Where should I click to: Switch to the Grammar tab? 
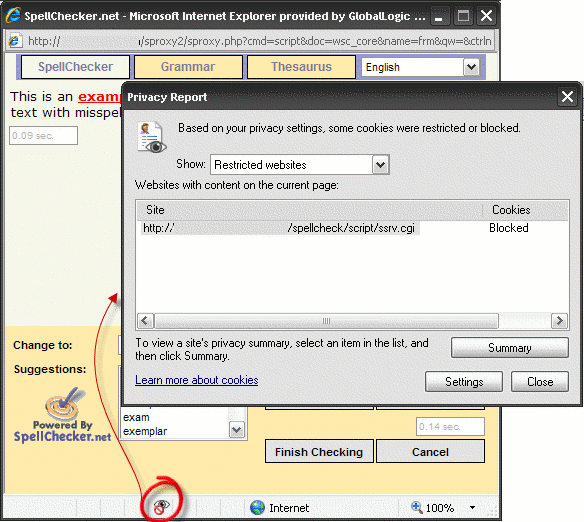point(188,67)
